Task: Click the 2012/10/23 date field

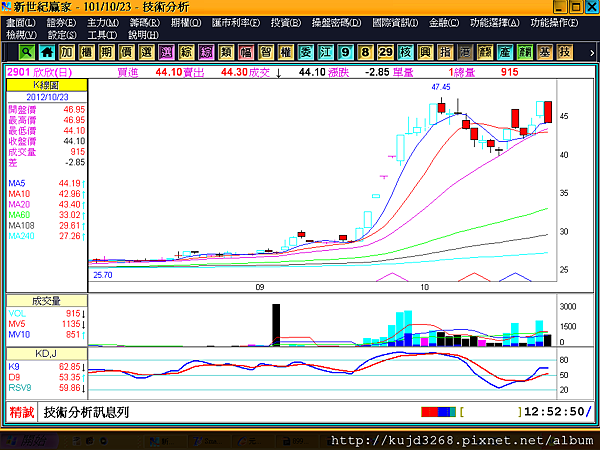Action: [x=47, y=97]
